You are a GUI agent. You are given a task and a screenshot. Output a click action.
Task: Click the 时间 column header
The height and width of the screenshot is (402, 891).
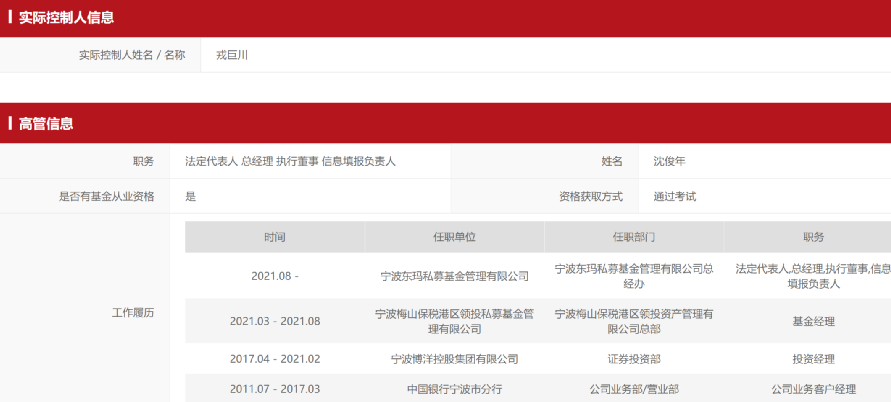[275, 237]
